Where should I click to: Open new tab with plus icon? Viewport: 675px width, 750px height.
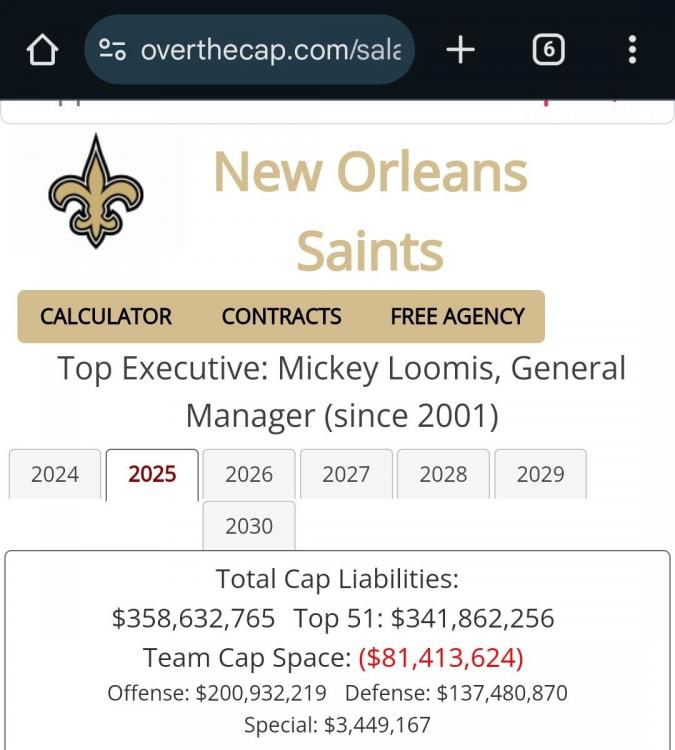pyautogui.click(x=460, y=50)
